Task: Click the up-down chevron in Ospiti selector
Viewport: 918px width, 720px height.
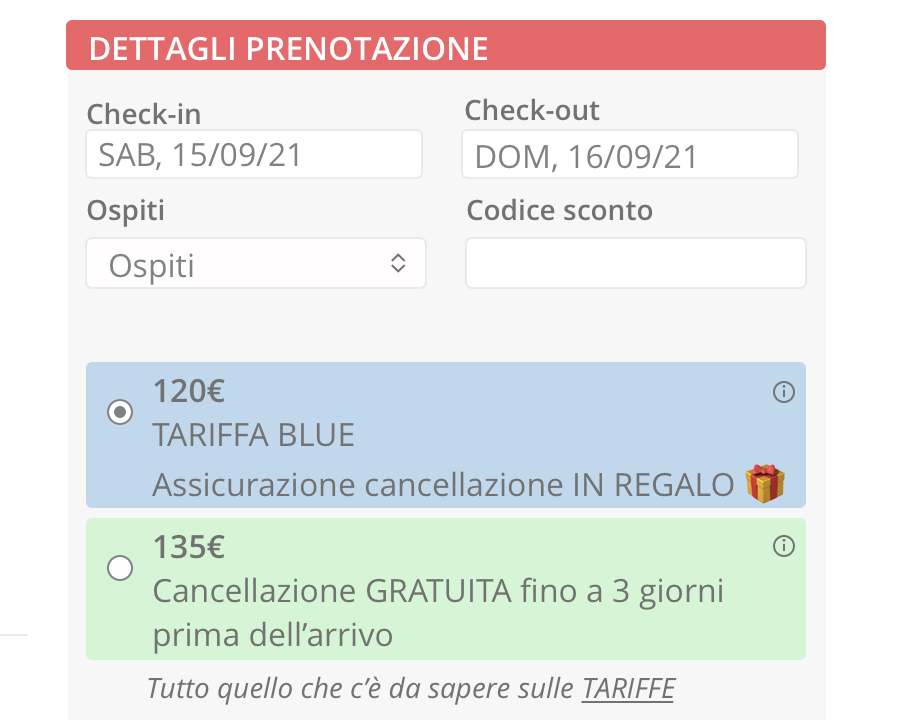Action: 398,263
